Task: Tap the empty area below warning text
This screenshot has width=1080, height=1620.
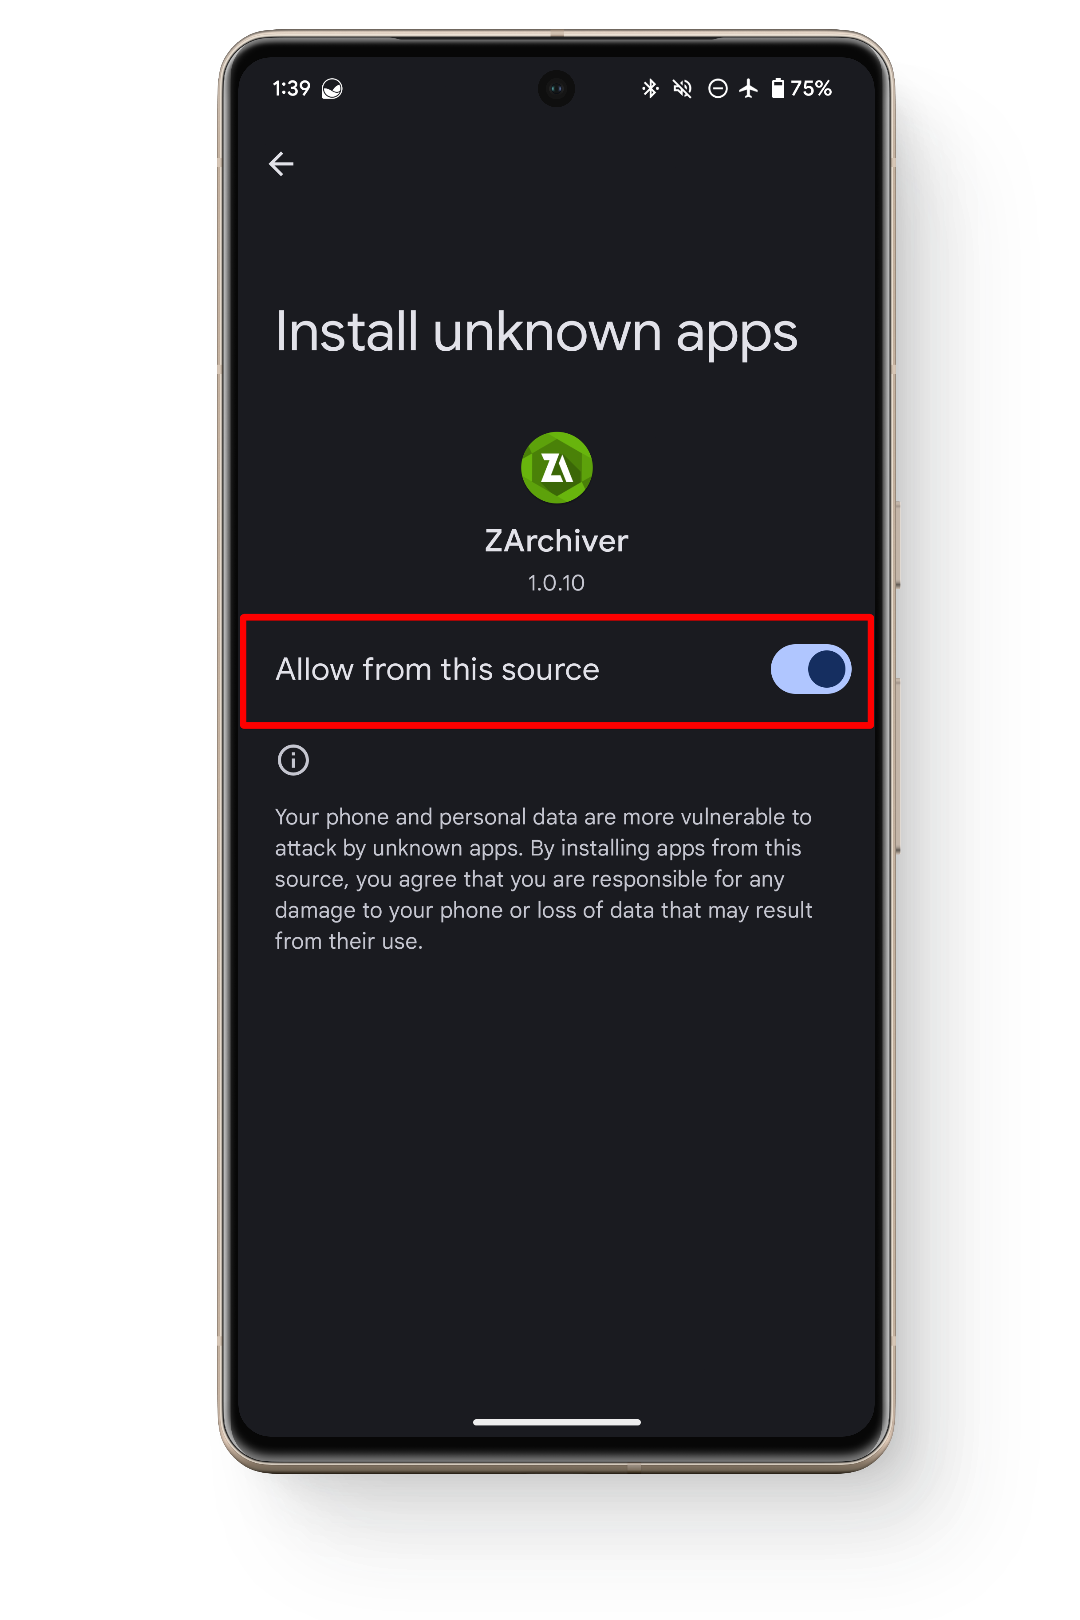Action: (x=557, y=1180)
